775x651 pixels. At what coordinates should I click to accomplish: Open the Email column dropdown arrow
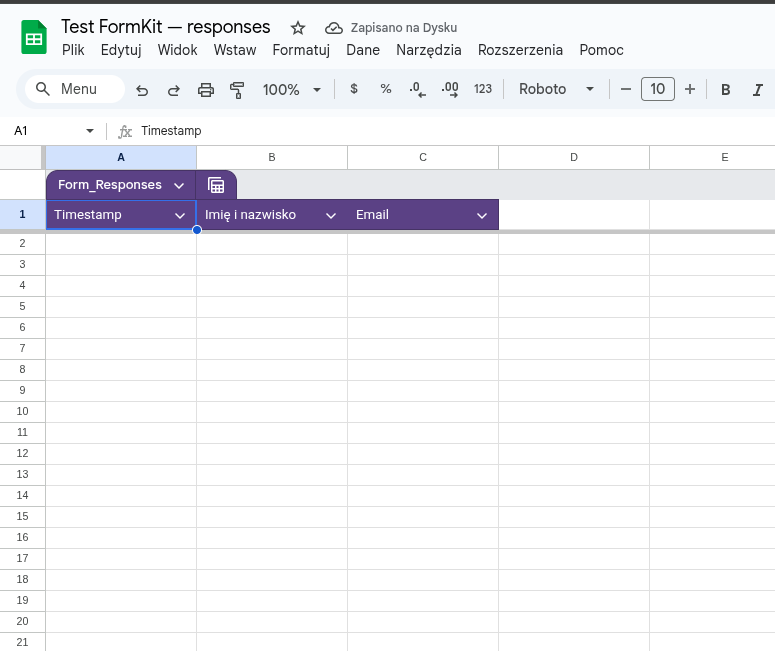tap(482, 215)
